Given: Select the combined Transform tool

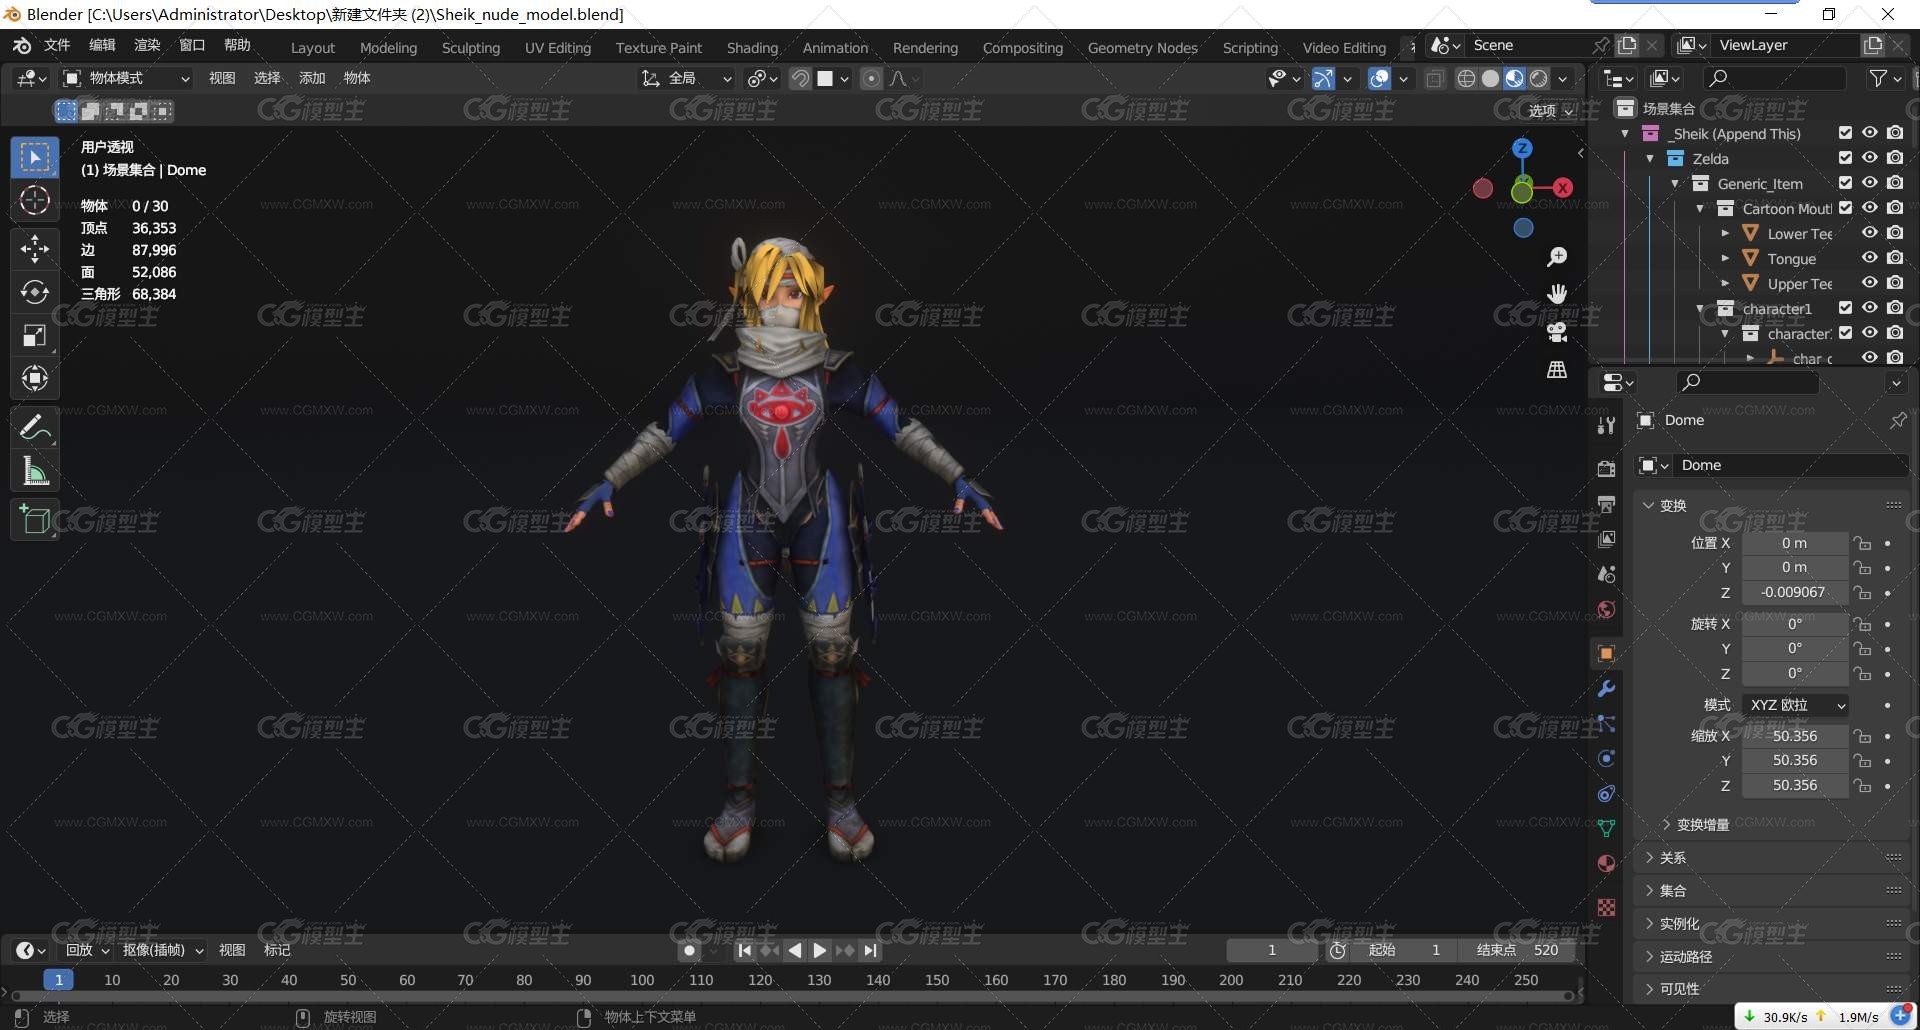Looking at the screenshot, I should (35, 378).
